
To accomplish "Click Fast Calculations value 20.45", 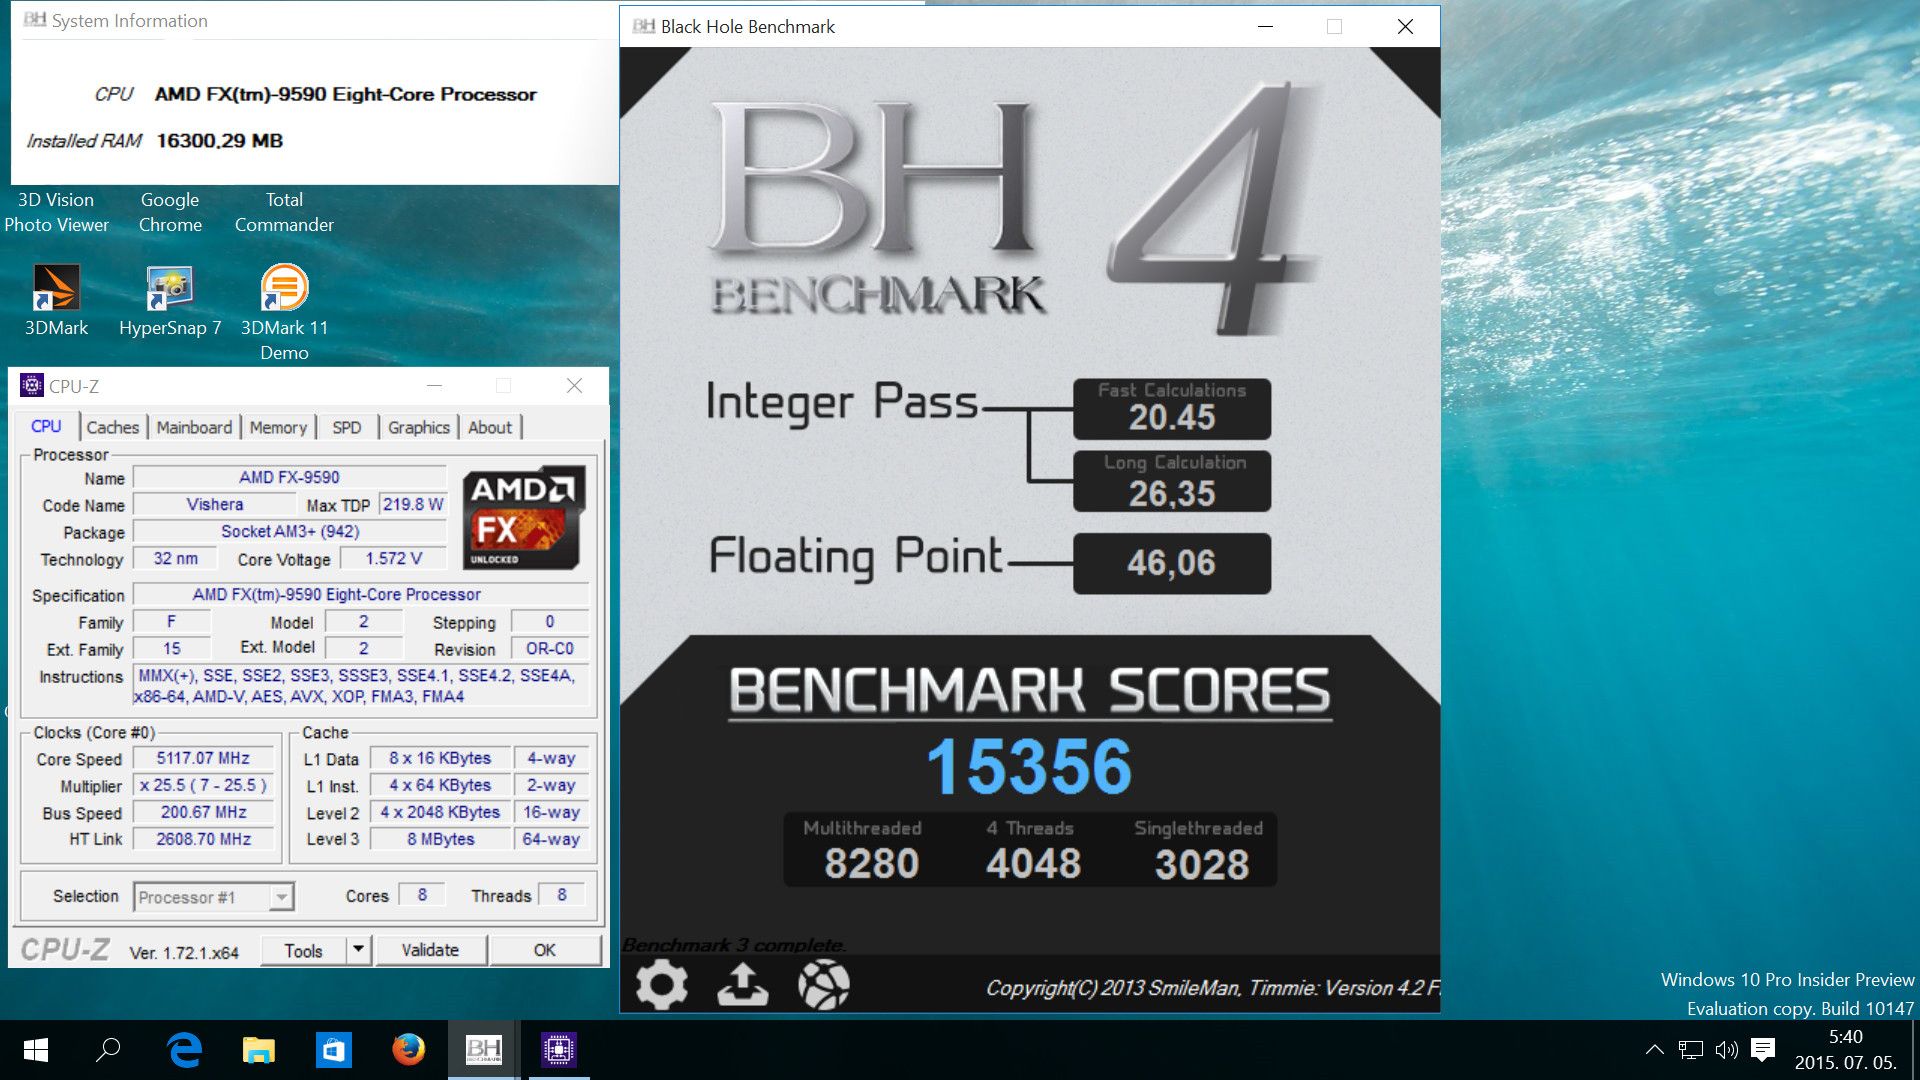I will (x=1172, y=418).
